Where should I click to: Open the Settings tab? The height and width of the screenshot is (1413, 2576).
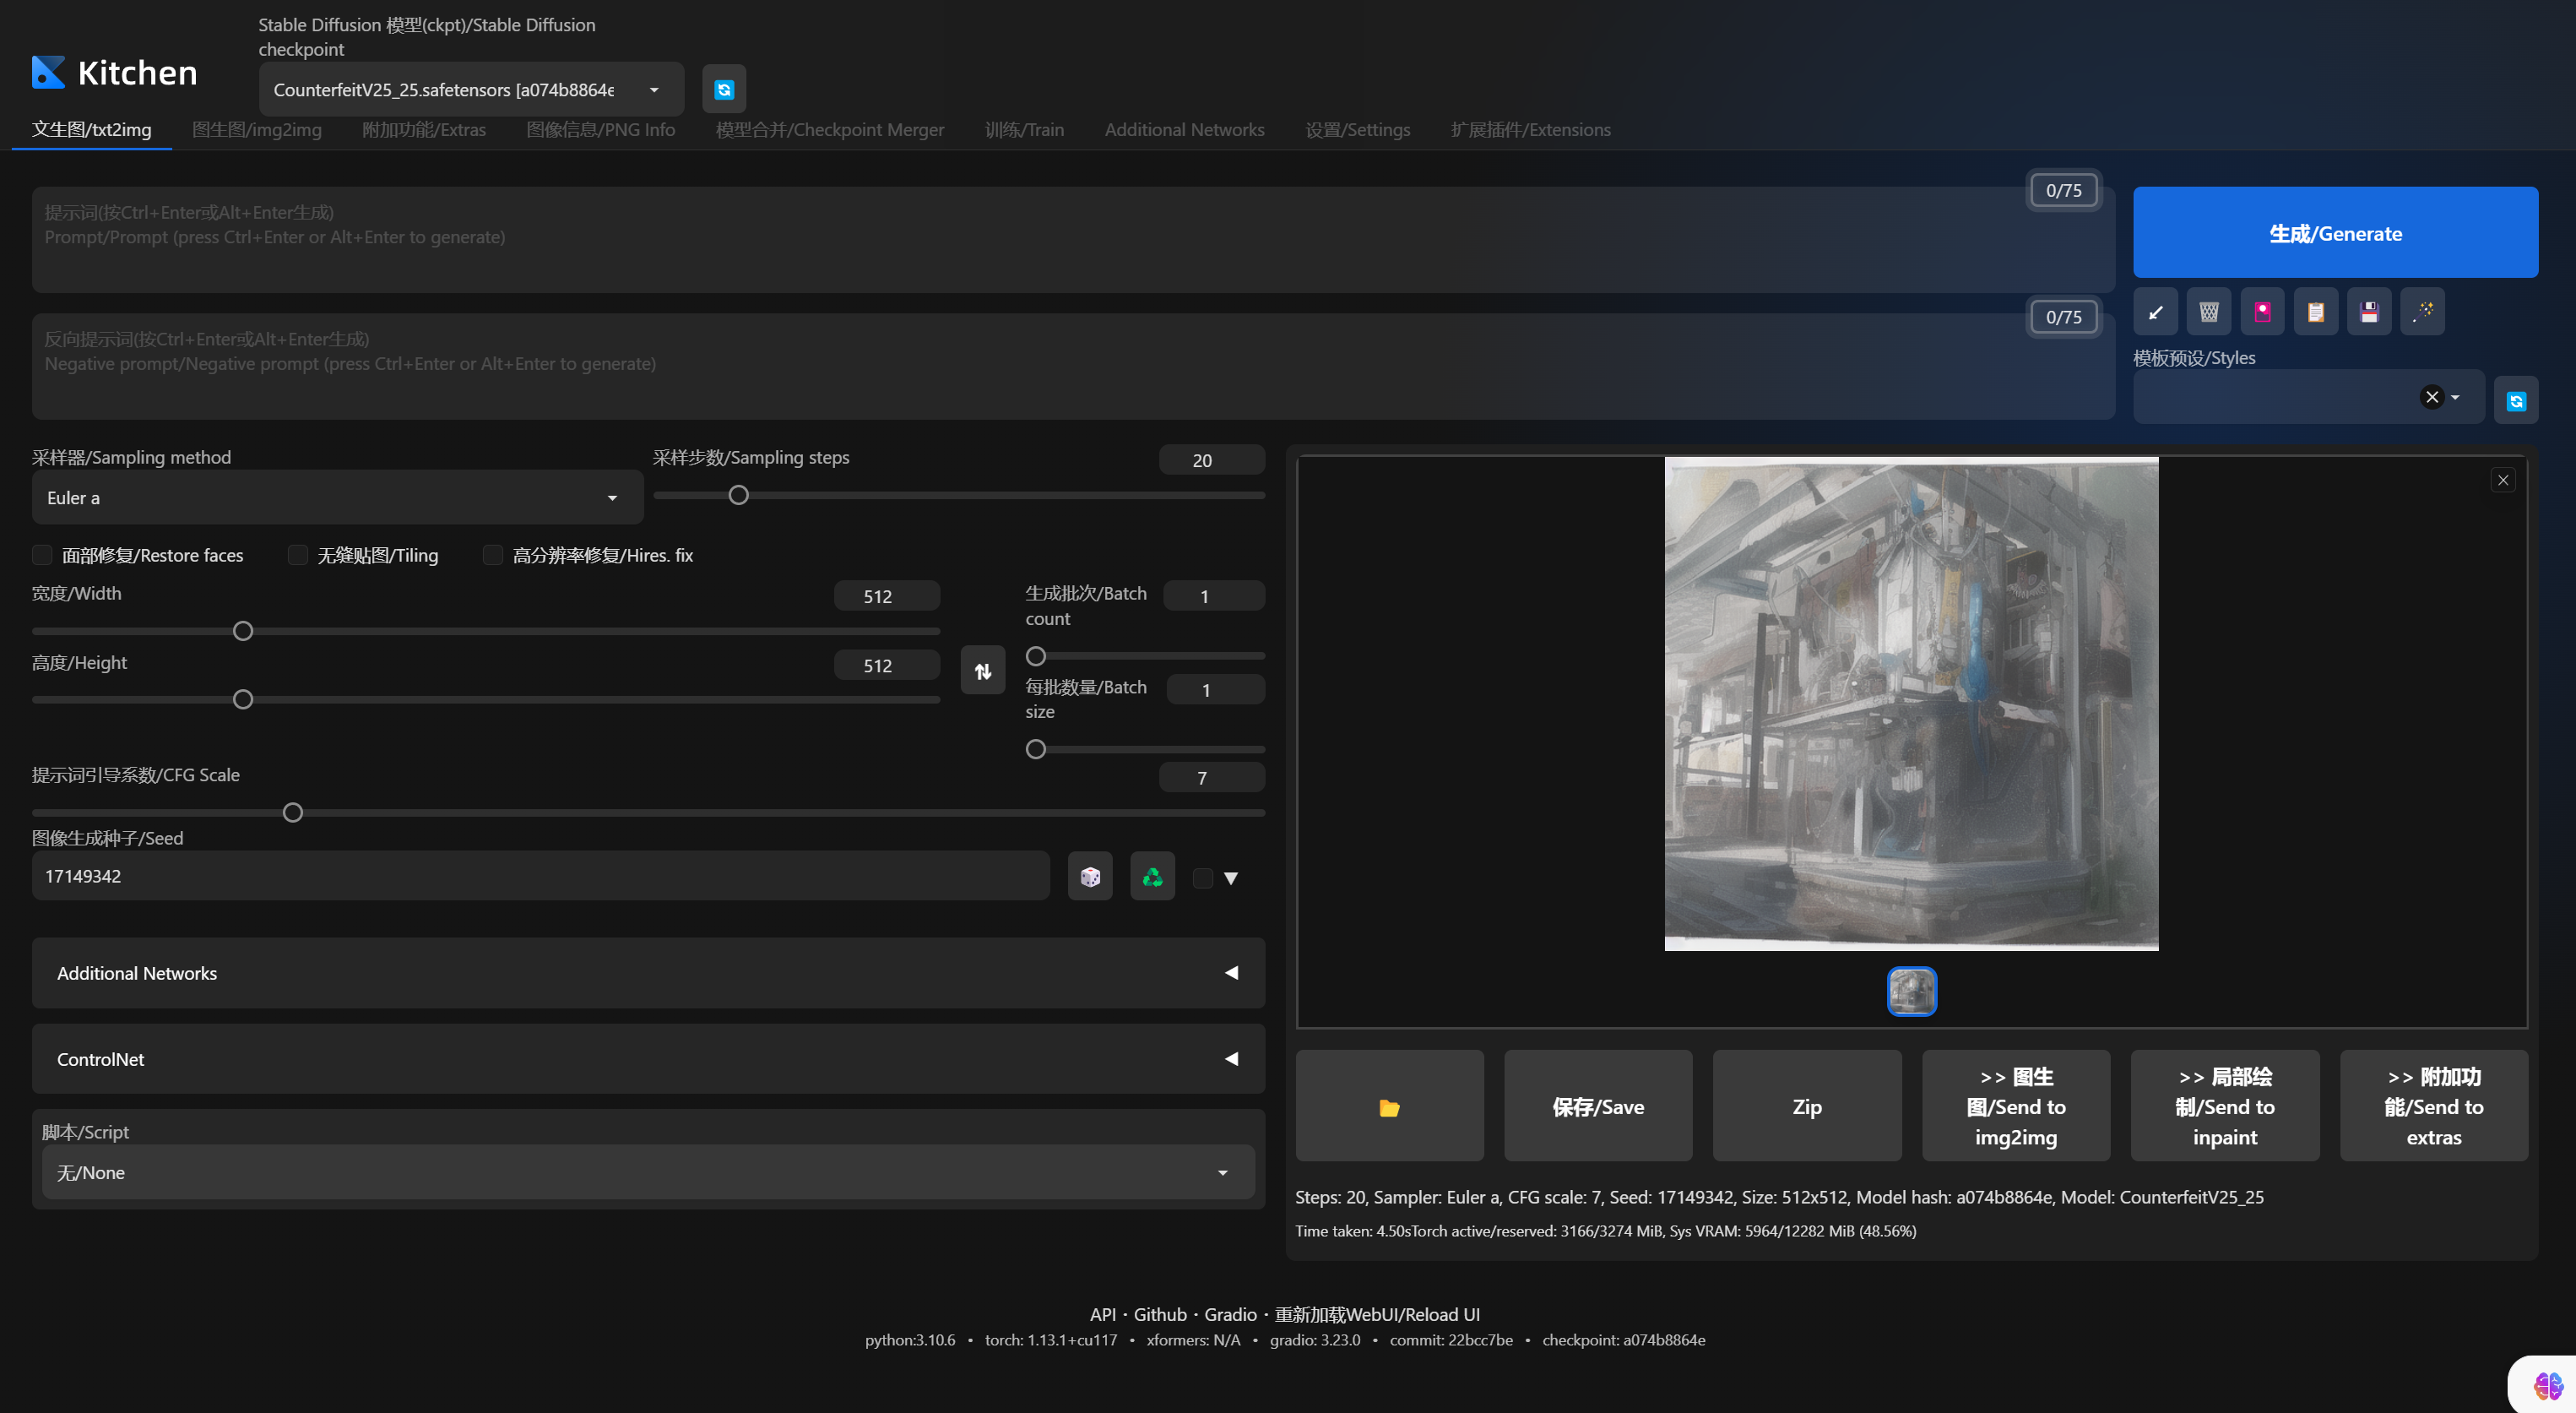(x=1357, y=130)
